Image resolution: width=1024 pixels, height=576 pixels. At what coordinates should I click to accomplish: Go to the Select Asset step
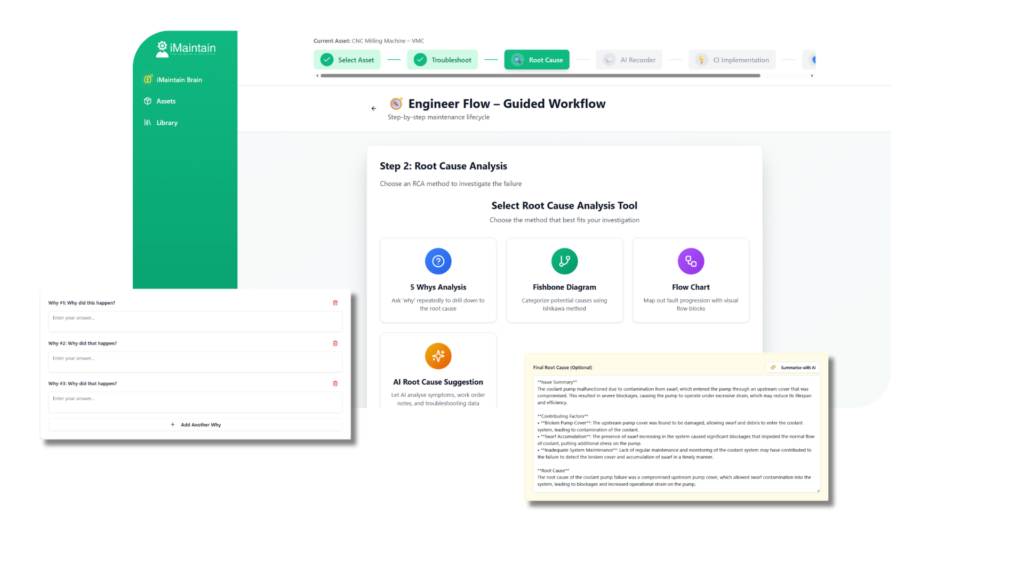click(x=347, y=60)
